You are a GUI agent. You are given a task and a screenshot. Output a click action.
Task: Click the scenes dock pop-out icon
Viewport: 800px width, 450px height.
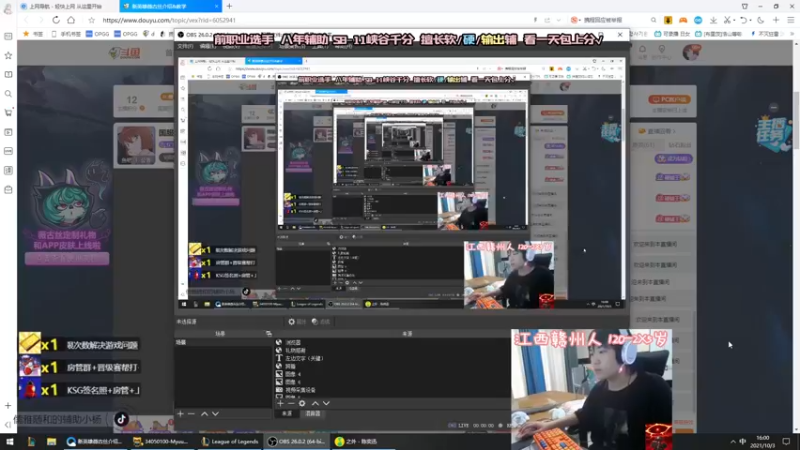coord(269,334)
